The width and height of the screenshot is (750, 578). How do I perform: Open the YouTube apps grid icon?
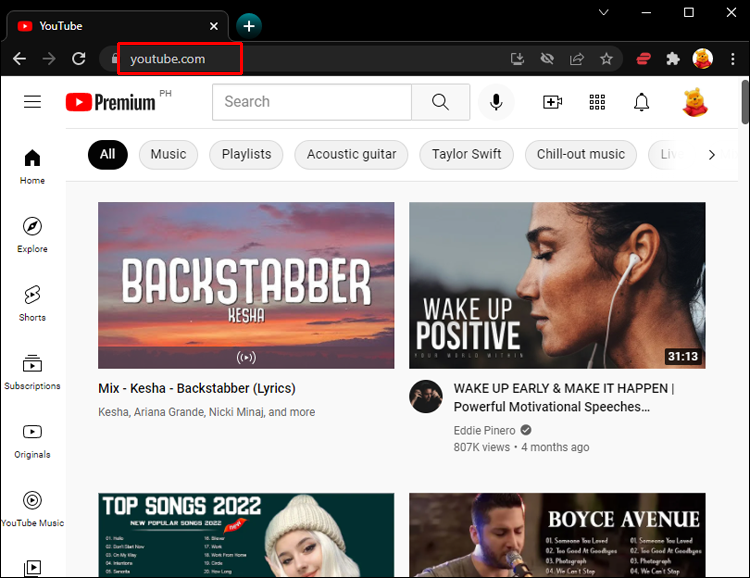tap(598, 102)
